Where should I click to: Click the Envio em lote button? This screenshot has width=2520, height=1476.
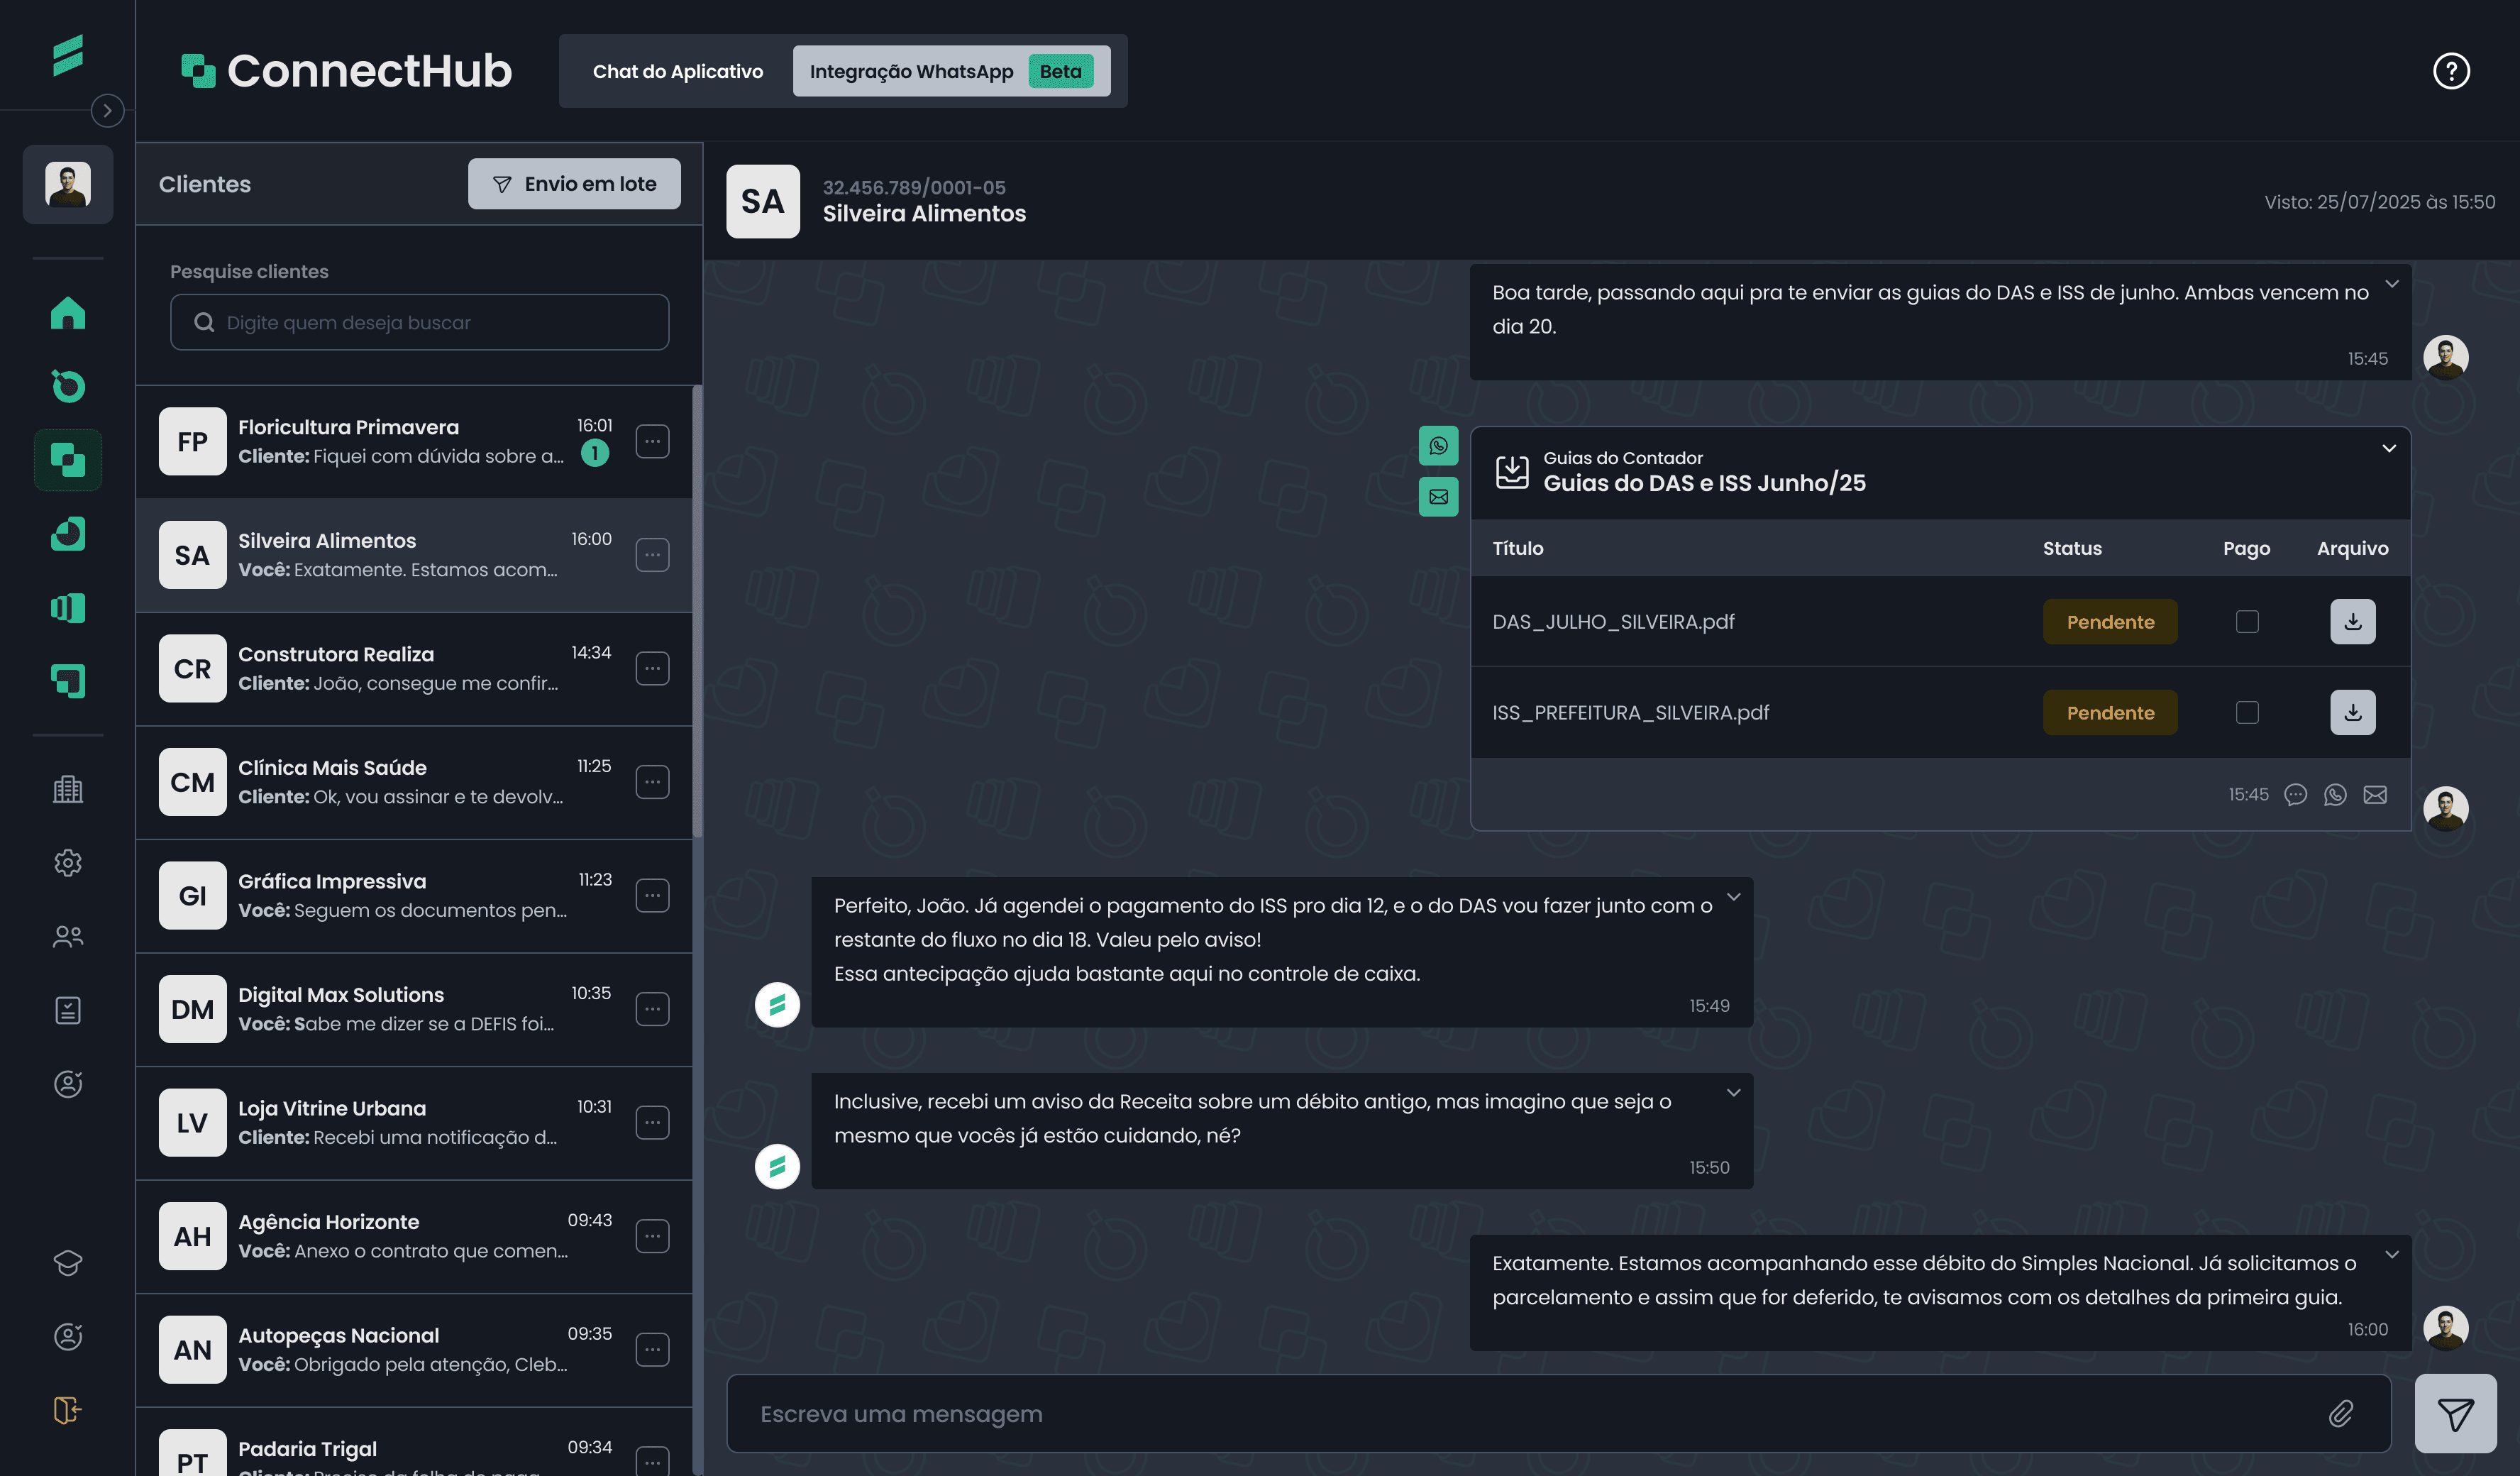tap(574, 184)
